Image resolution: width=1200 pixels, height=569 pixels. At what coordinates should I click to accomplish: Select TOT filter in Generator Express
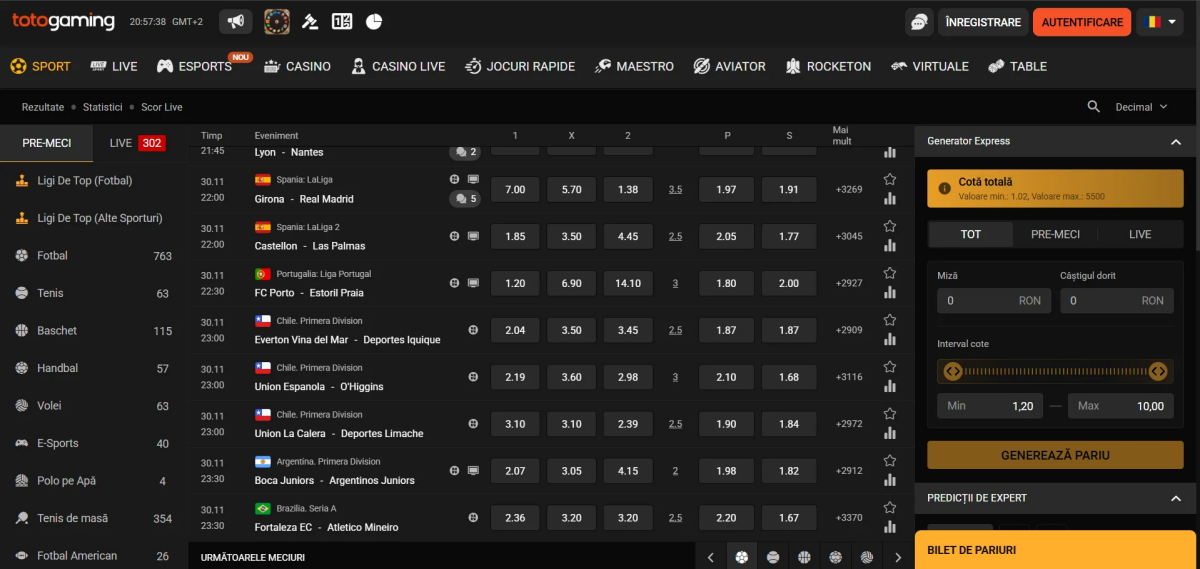(x=970, y=234)
